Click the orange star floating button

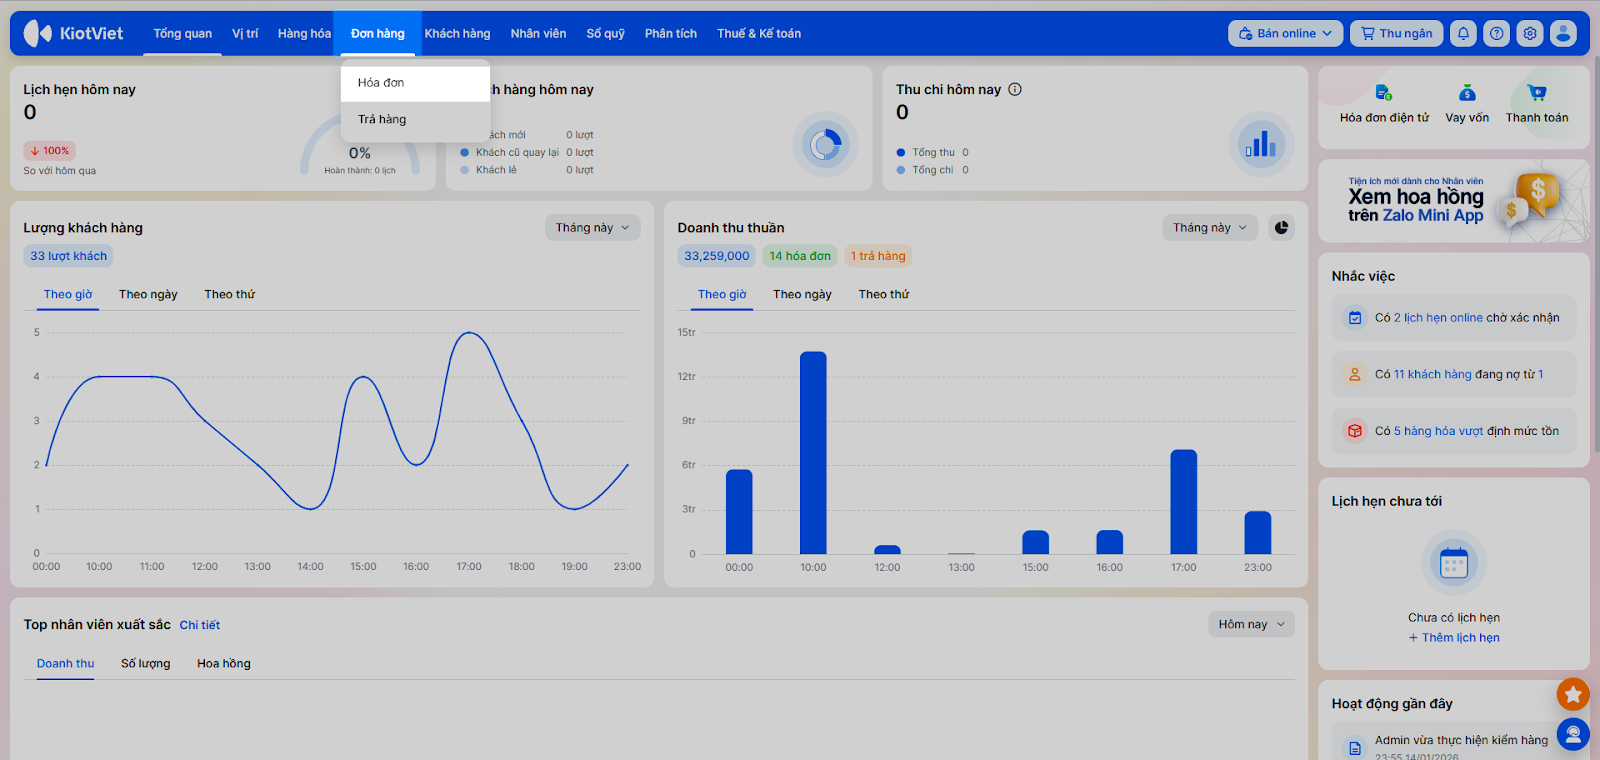[x=1573, y=694]
